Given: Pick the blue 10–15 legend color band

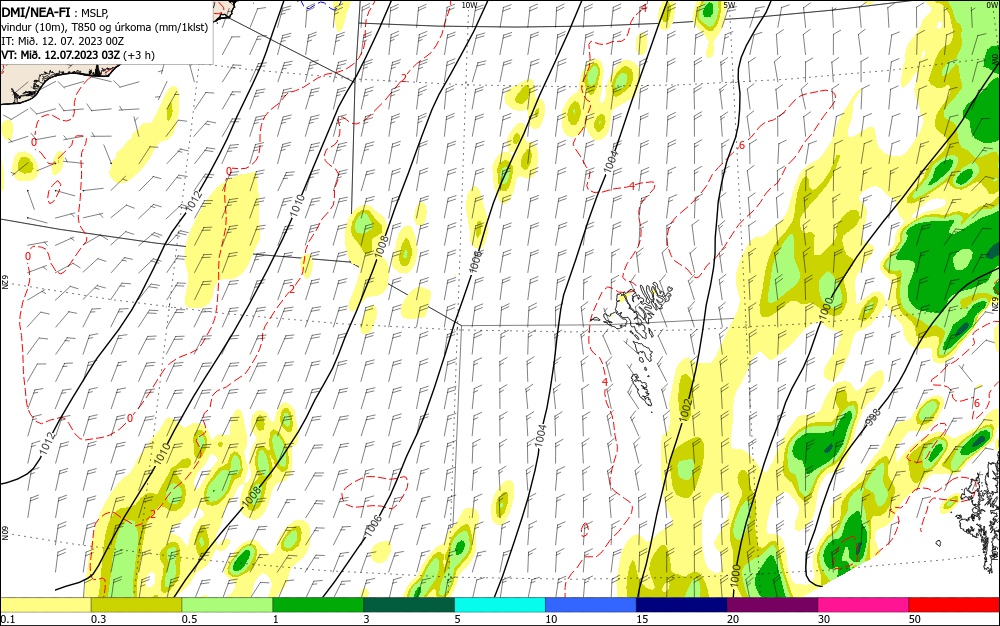Looking at the screenshot, I should pos(591,605).
